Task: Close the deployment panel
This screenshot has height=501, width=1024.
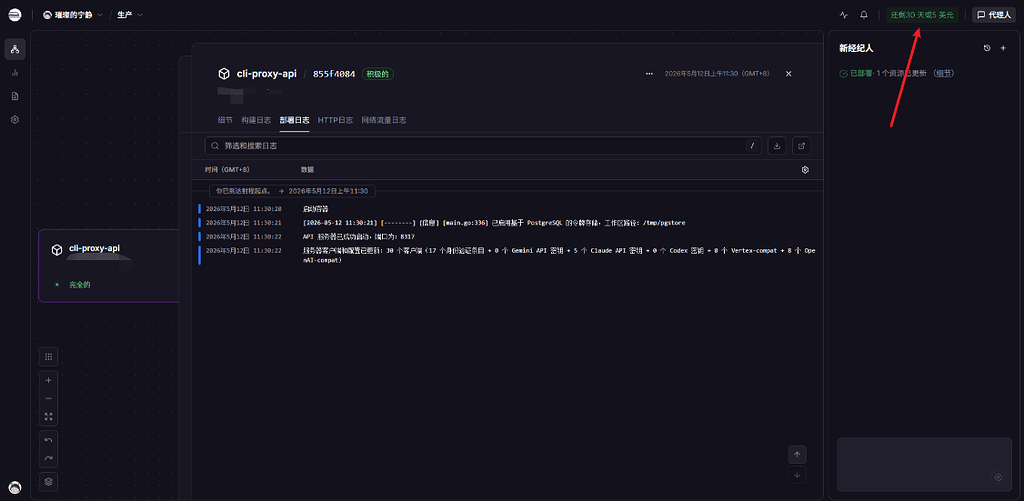Action: 788,74
